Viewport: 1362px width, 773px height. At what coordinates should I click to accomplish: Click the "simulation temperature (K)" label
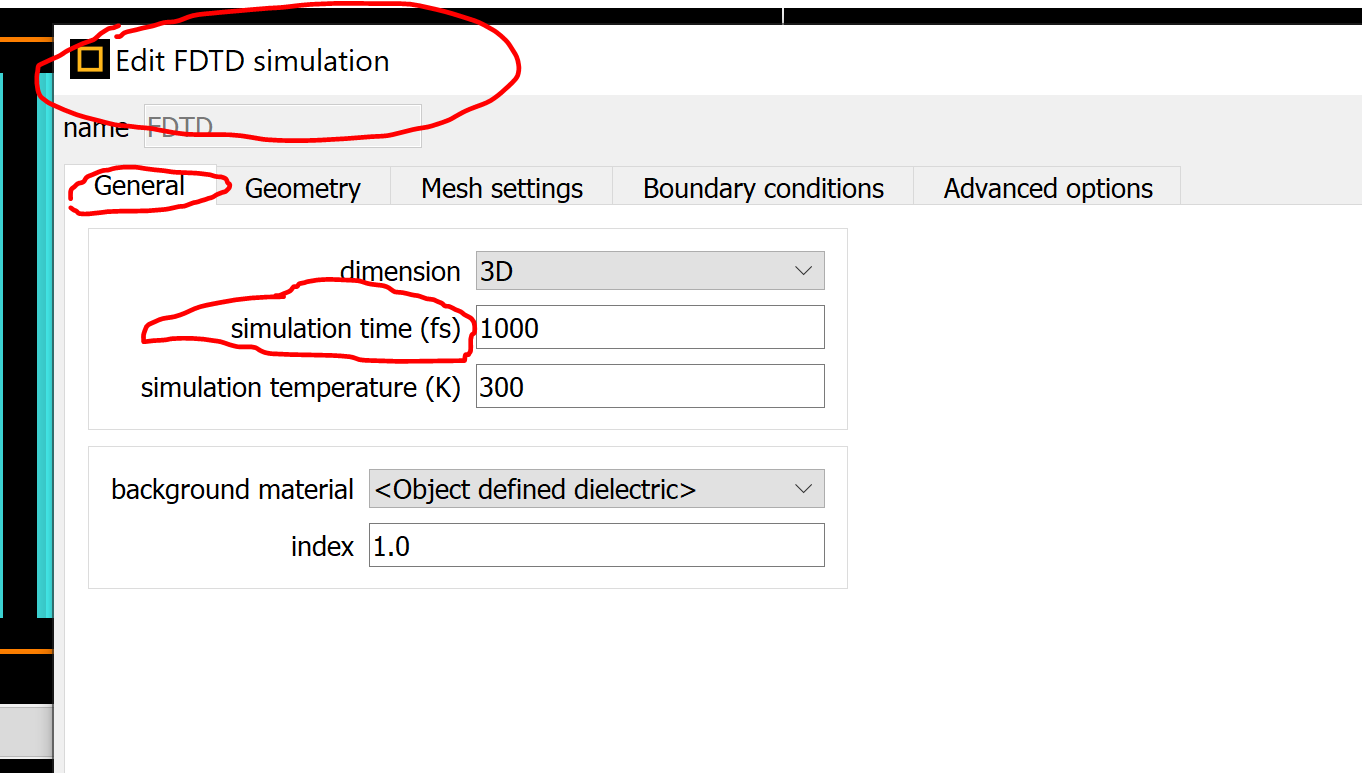(x=300, y=387)
